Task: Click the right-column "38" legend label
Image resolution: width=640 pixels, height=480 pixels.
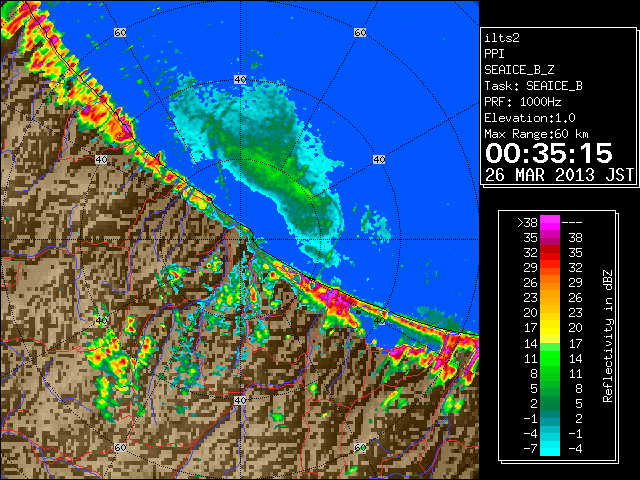Action: pos(575,238)
